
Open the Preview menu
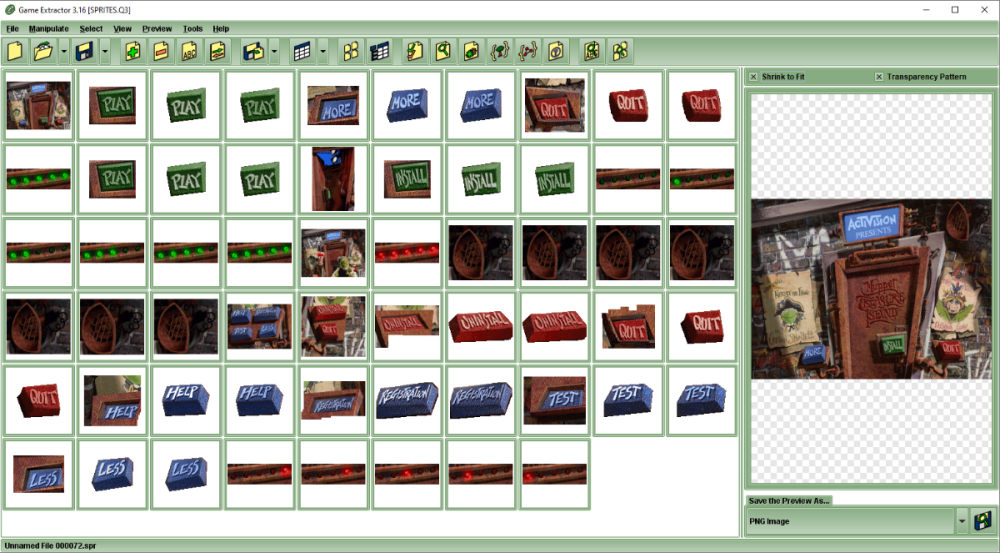[x=157, y=29]
